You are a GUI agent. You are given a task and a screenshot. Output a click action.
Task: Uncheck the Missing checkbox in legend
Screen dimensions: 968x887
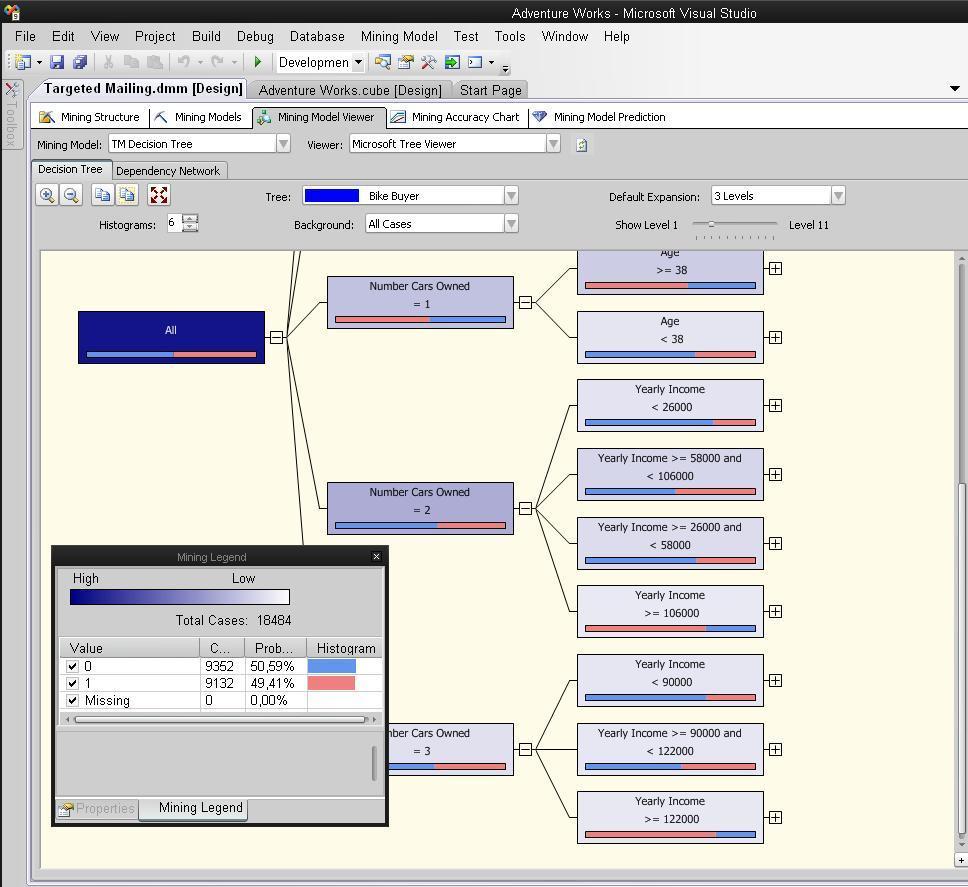(73, 701)
